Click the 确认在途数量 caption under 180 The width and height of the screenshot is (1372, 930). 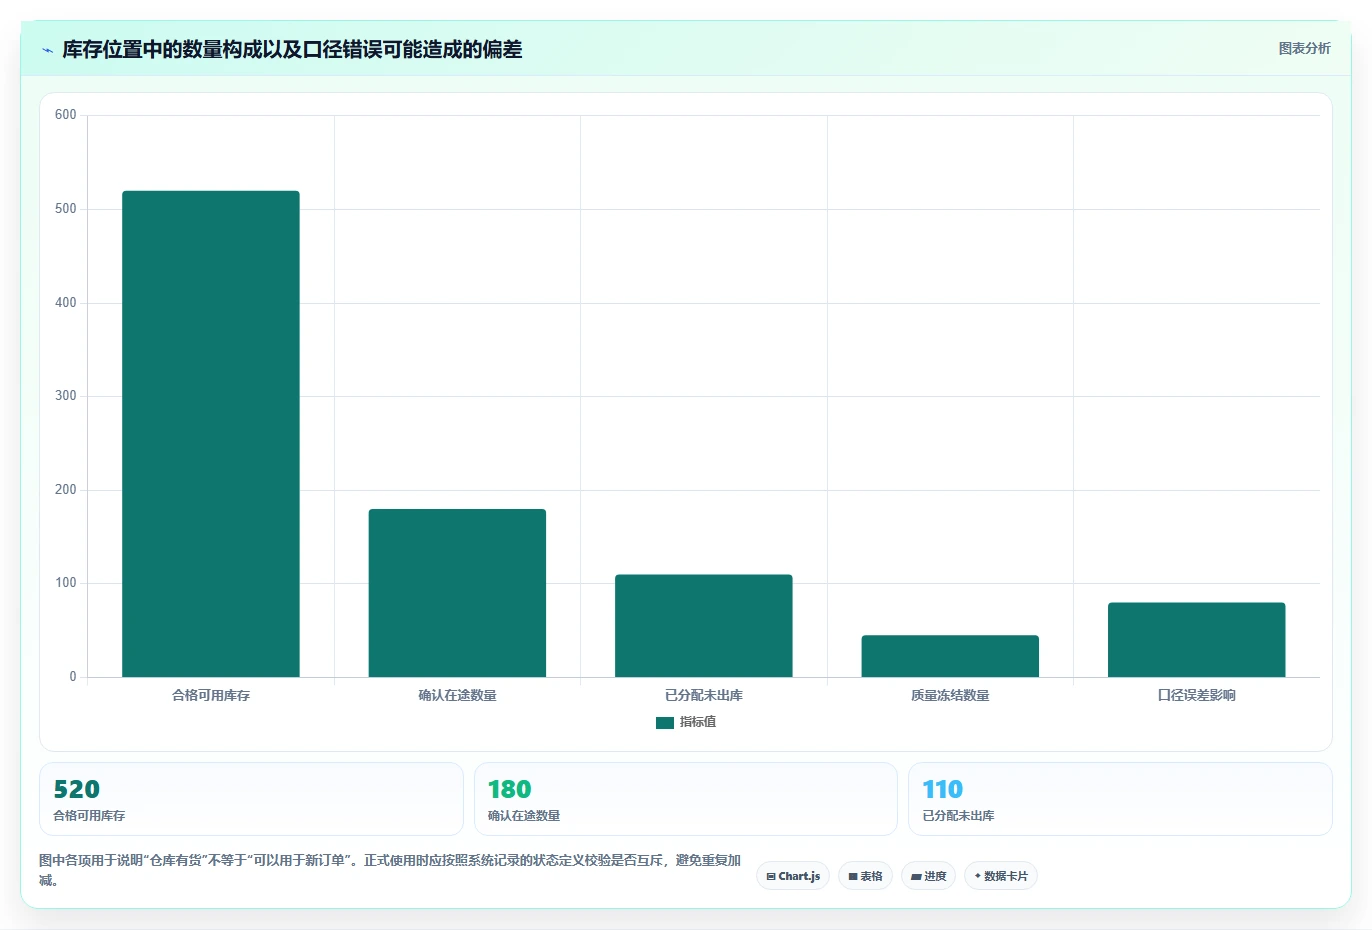tap(524, 816)
